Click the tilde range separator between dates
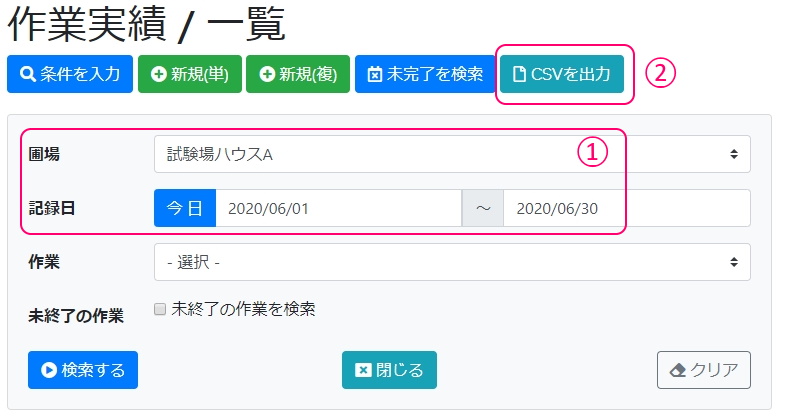Image resolution: width=785 pixels, height=417 pixels. click(483, 208)
